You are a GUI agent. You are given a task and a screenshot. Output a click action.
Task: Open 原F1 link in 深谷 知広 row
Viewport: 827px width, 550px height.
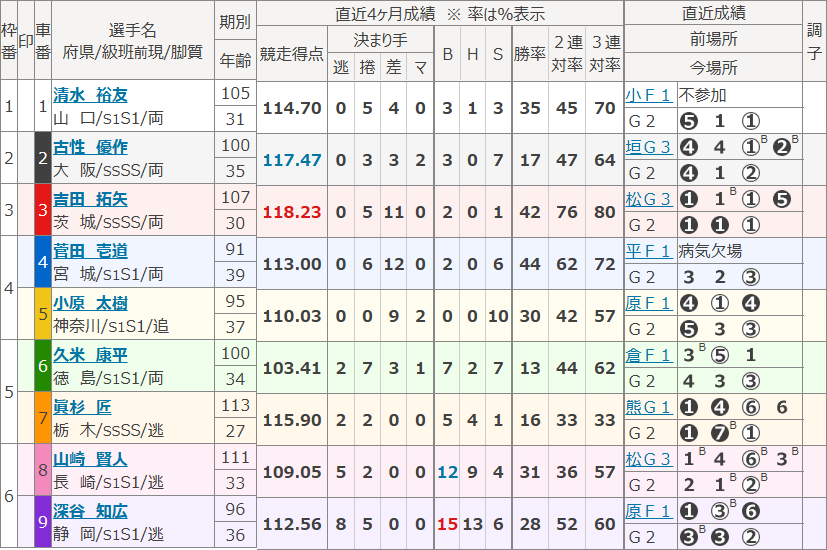point(648,512)
